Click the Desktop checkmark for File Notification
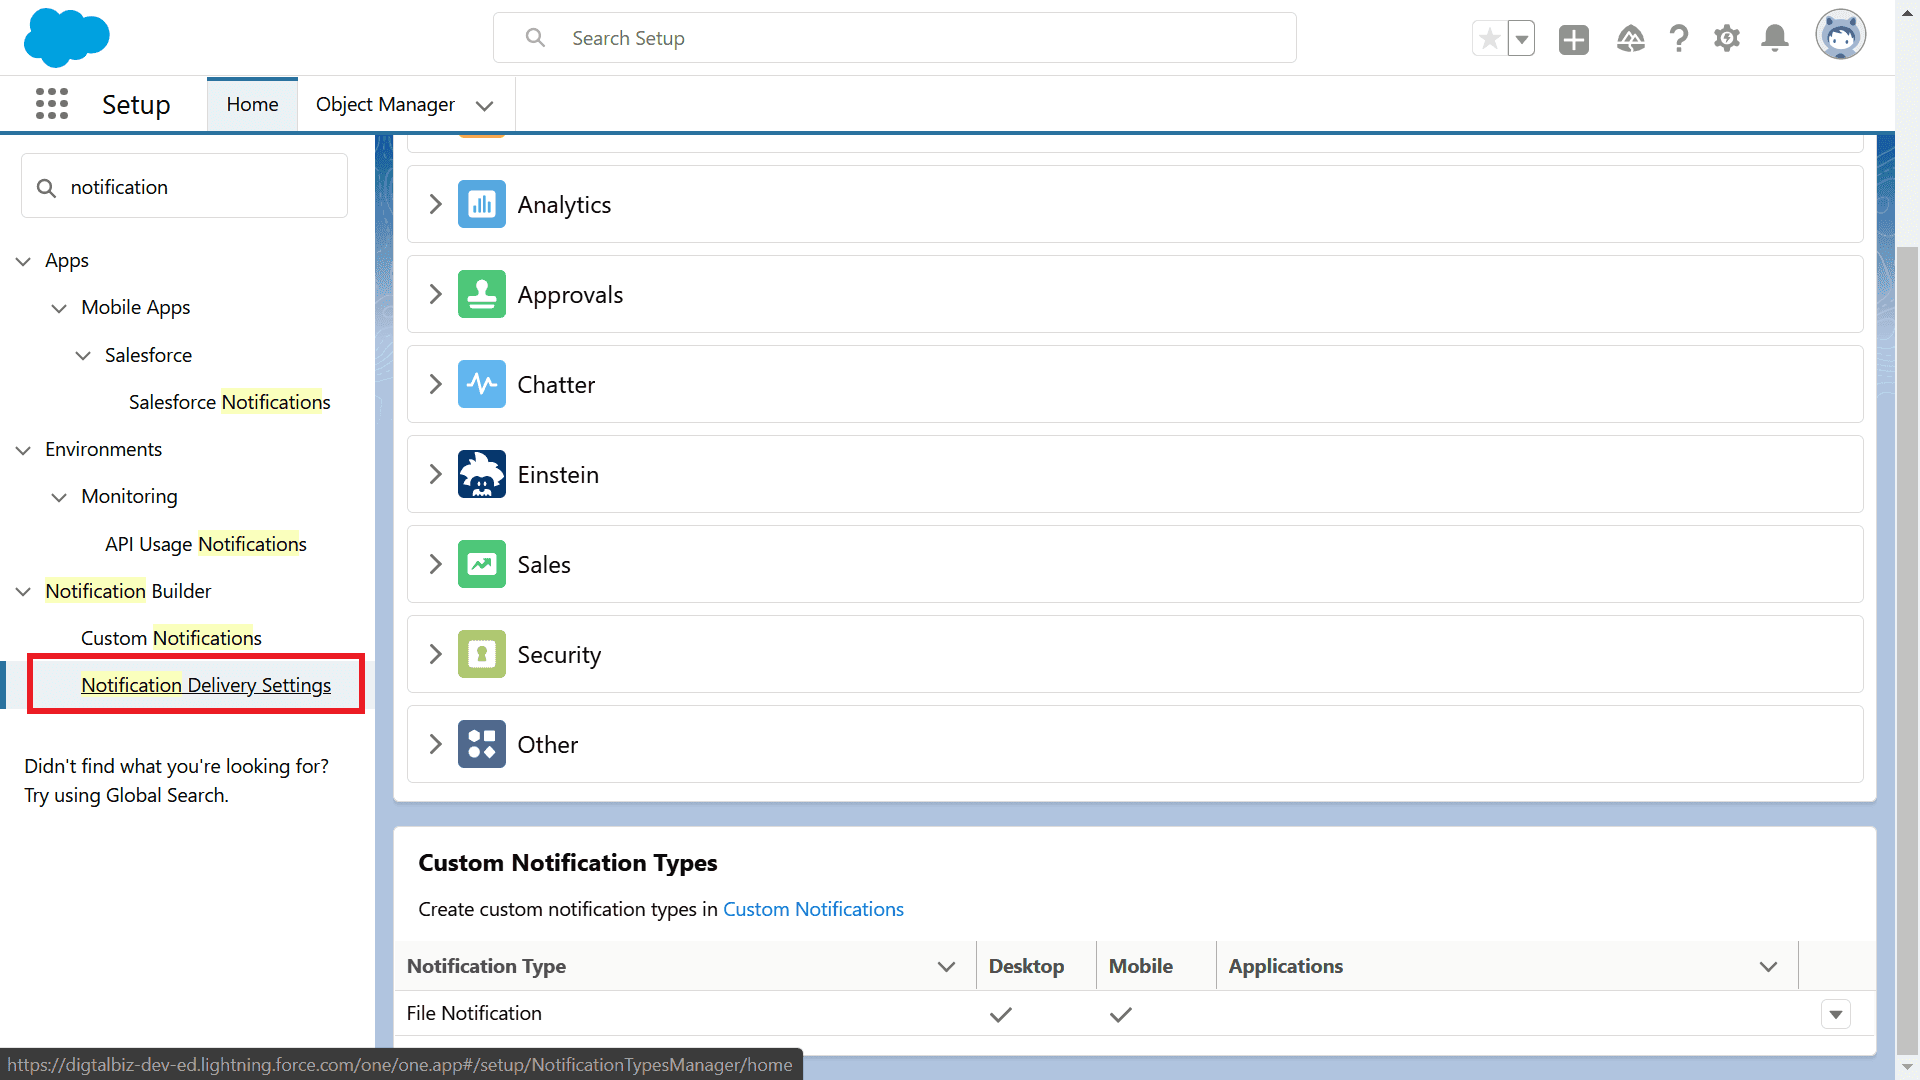This screenshot has height=1080, width=1920. point(1001,1014)
